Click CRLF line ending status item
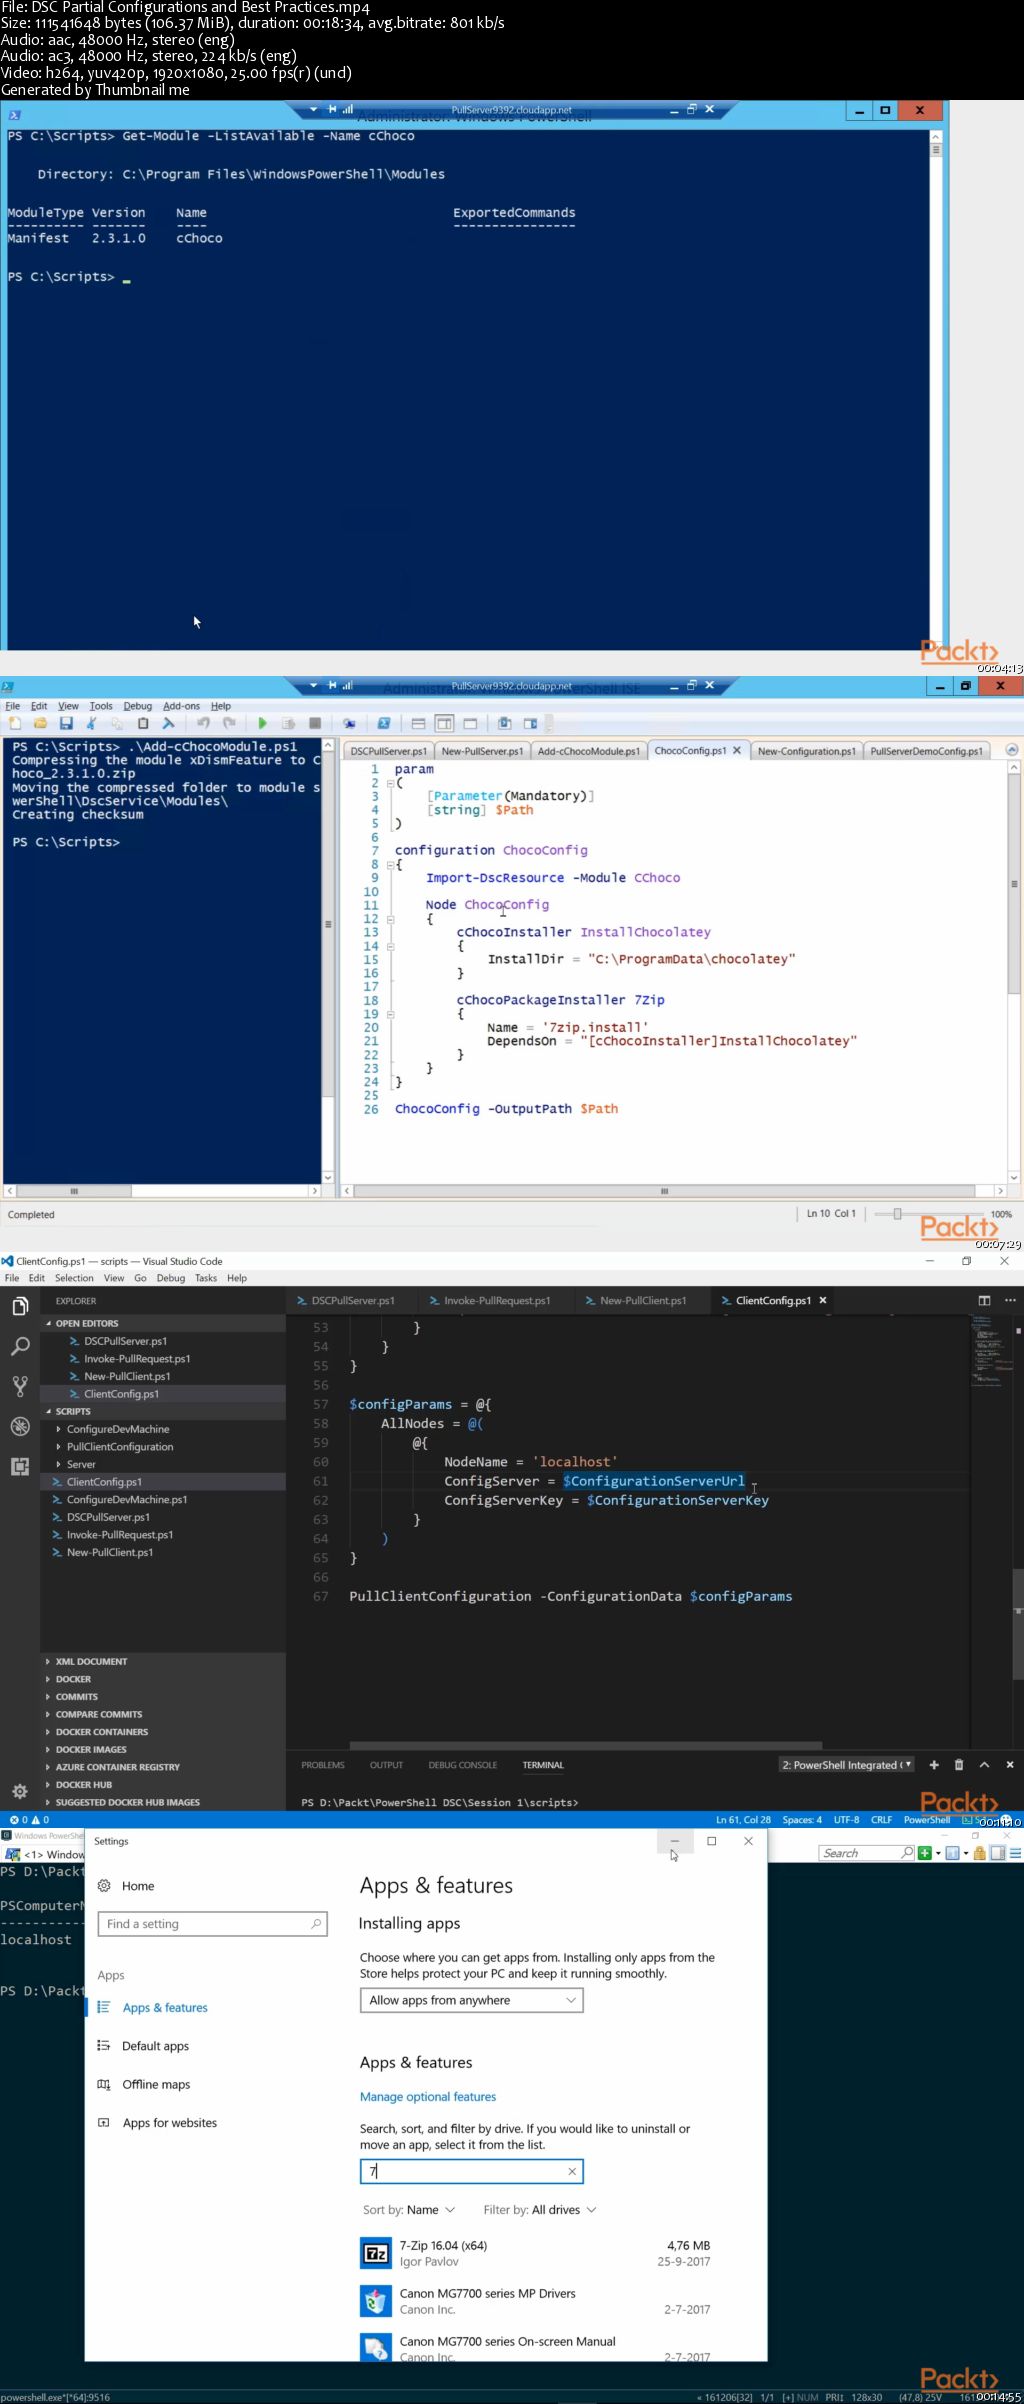1024x2404 pixels. point(881,1819)
